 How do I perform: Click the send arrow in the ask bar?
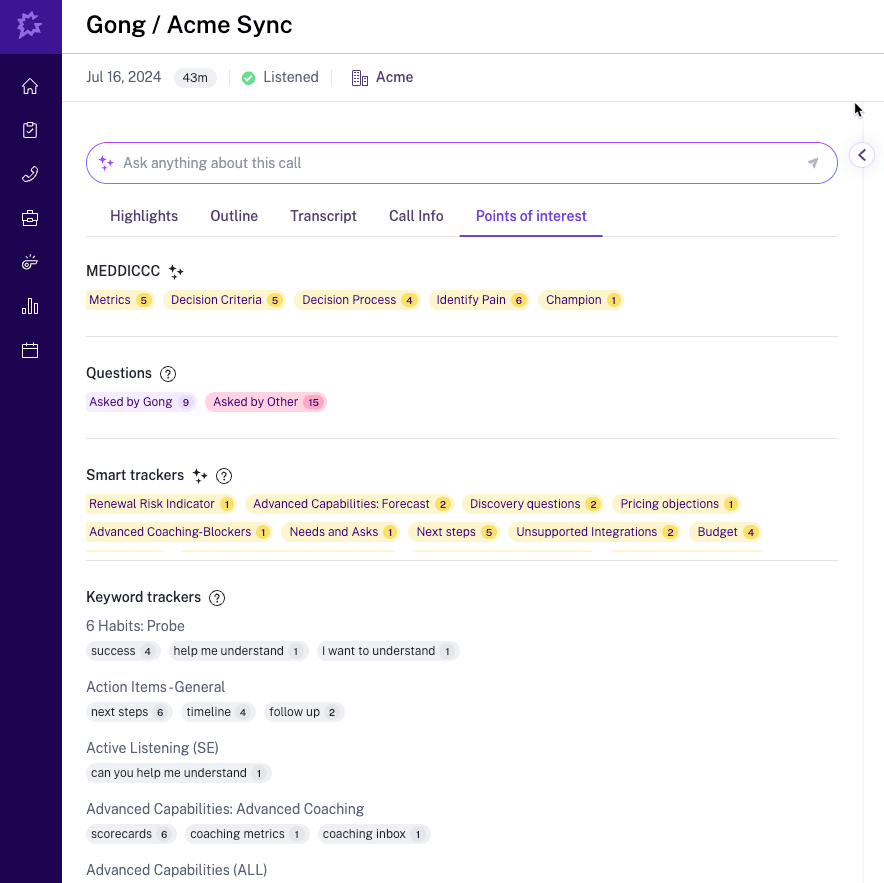(812, 163)
